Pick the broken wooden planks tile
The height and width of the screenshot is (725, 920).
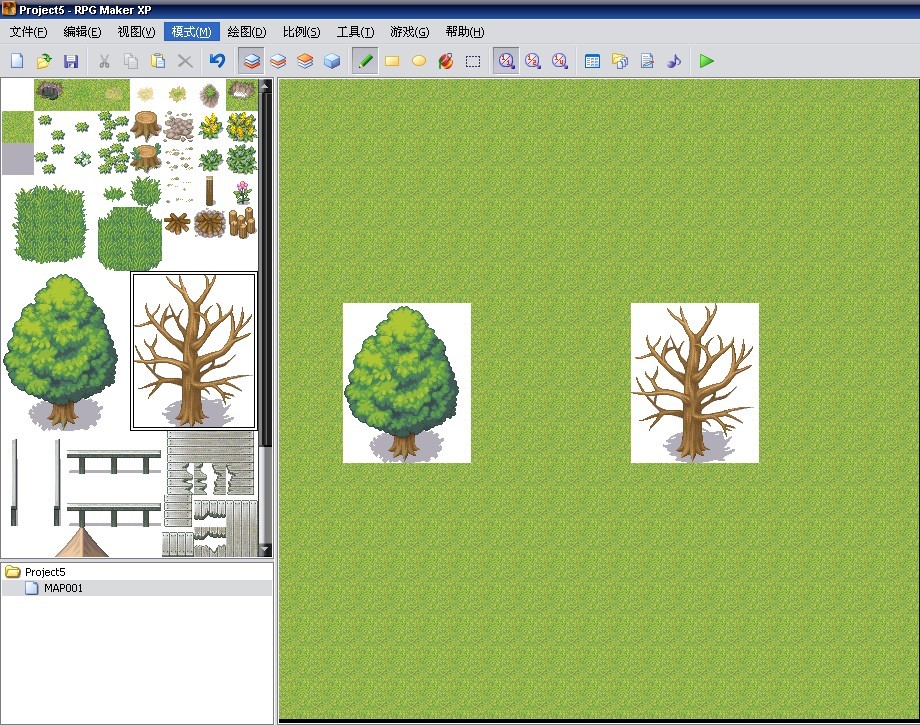click(210, 478)
